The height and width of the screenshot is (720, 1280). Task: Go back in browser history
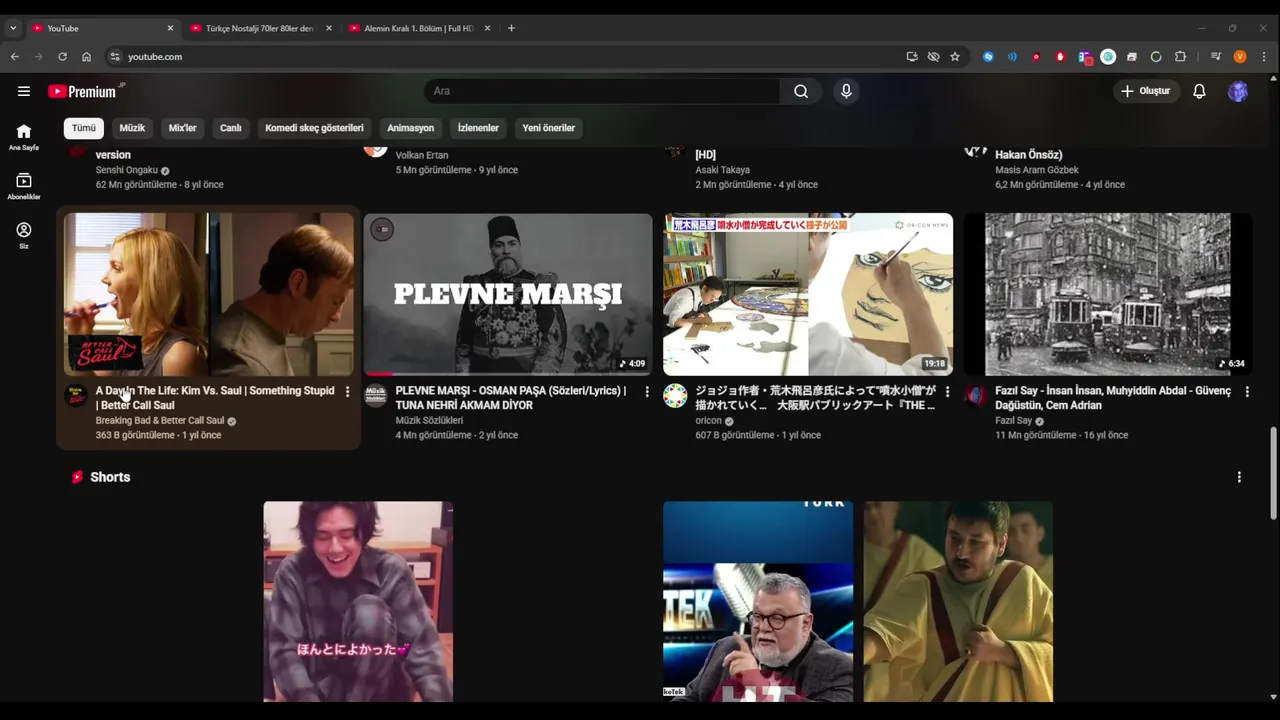coord(15,57)
